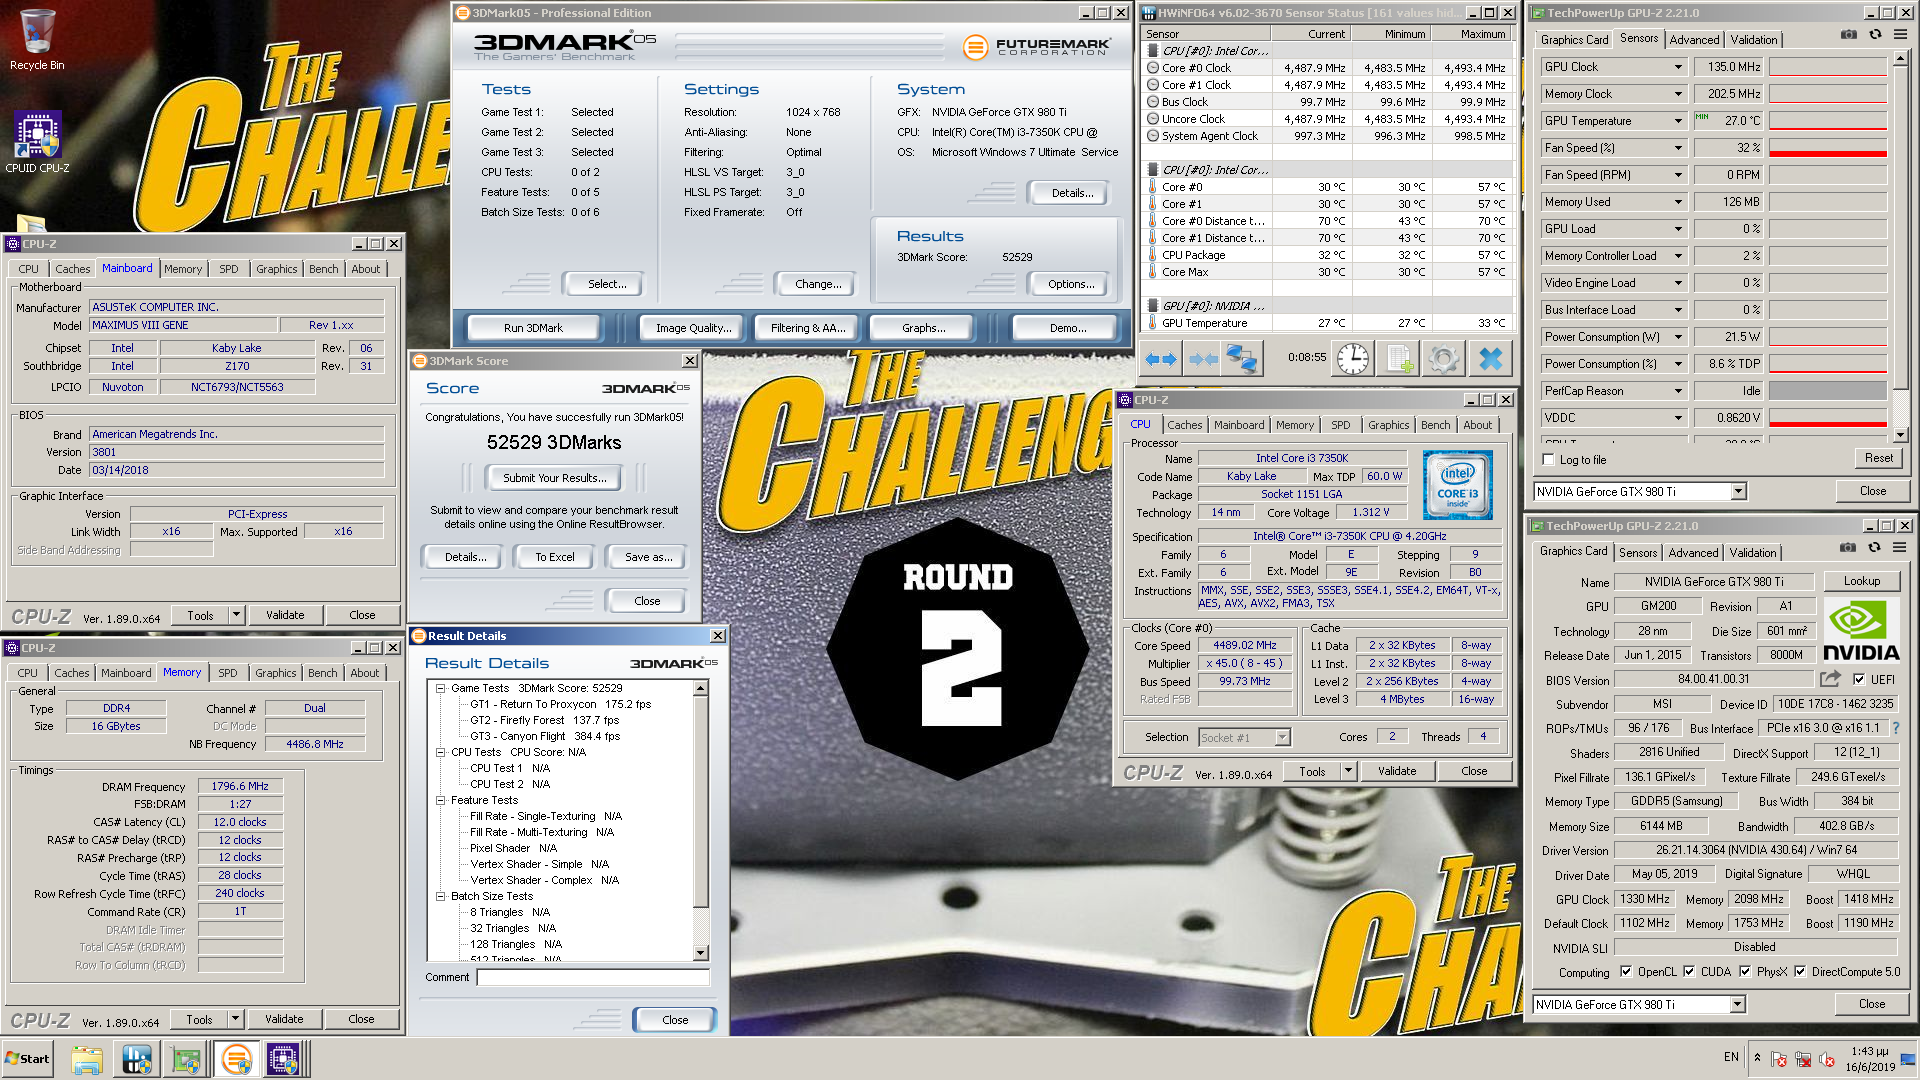
Task: Click the Intel Core i3 badge in CPU-Z
Action: pos(1458,484)
